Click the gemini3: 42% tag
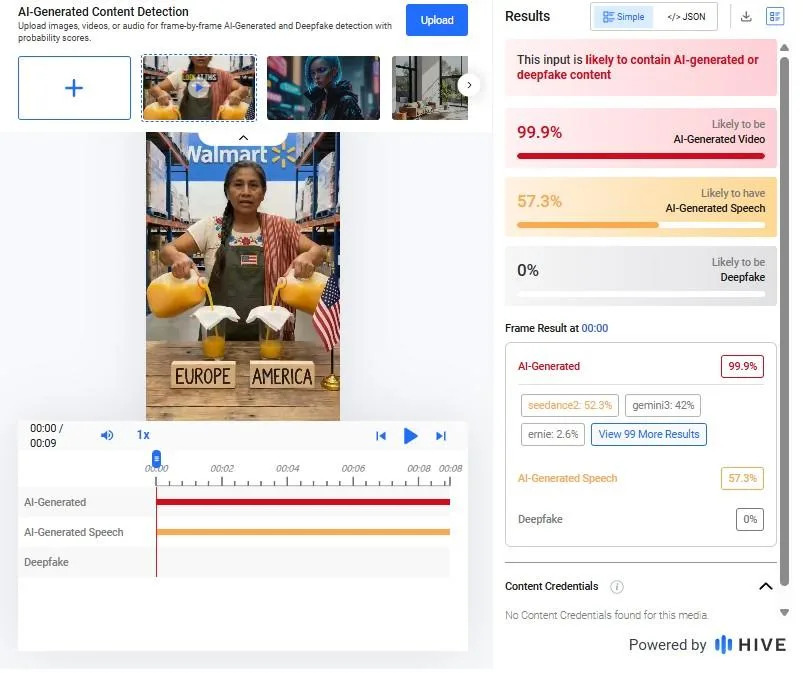 (x=663, y=405)
